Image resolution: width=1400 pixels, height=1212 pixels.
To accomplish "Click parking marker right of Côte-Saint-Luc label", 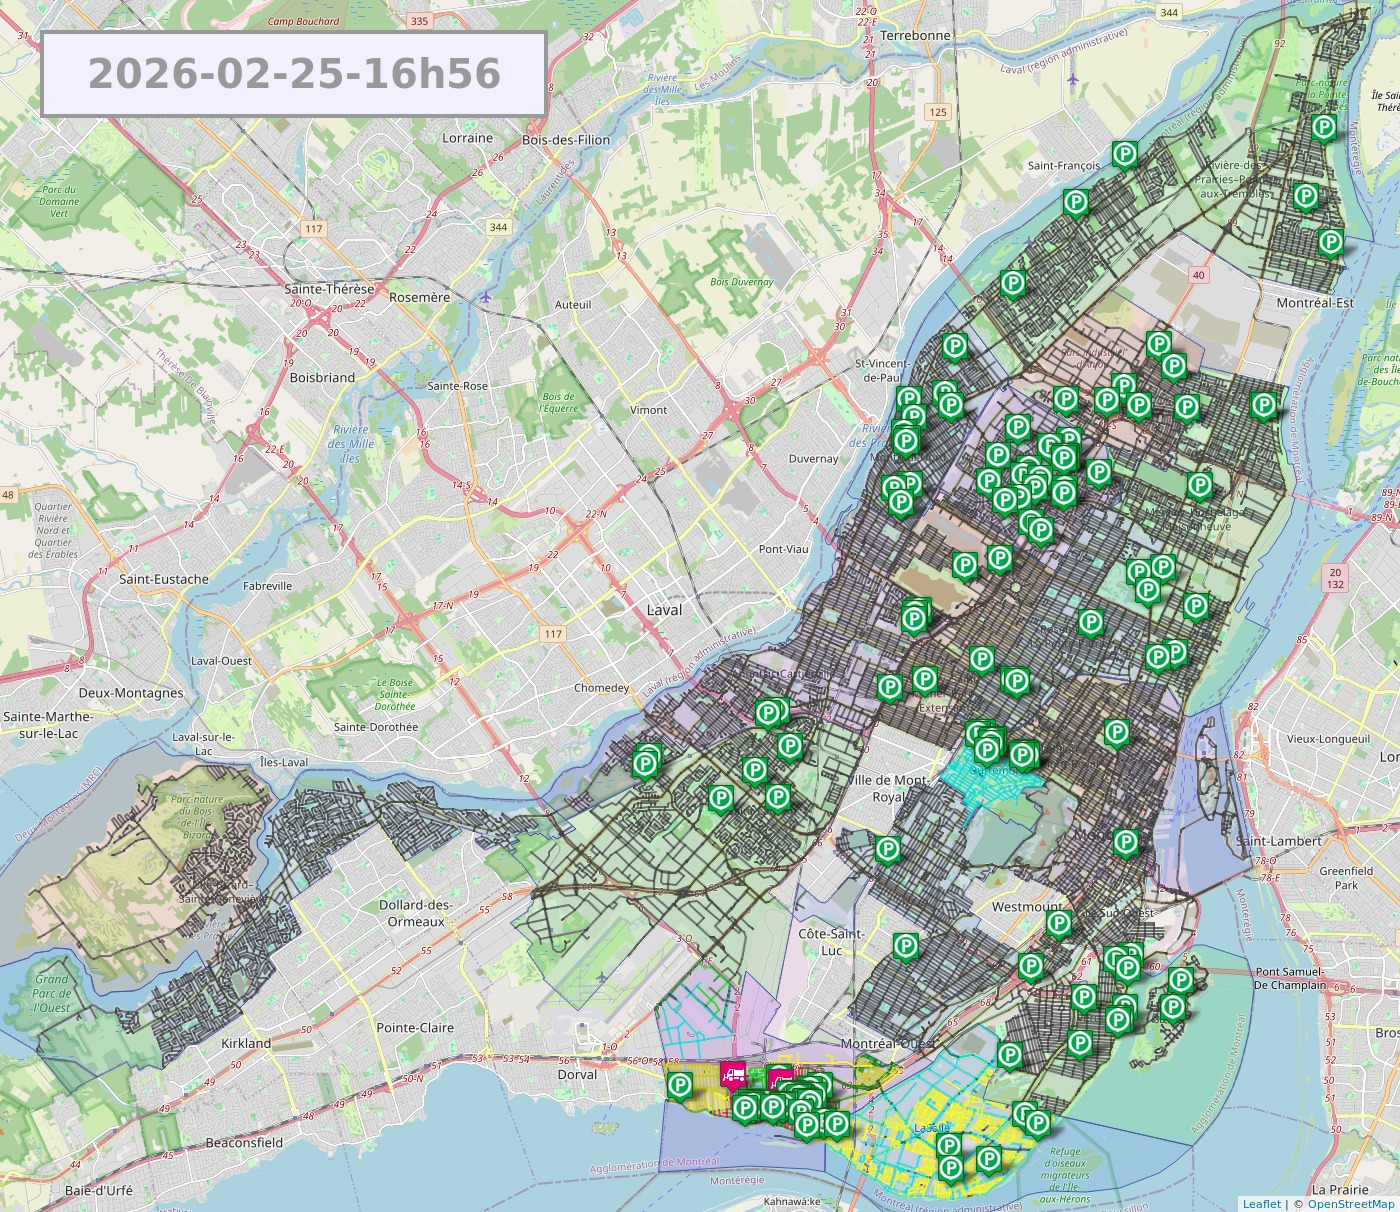I will click(x=905, y=946).
